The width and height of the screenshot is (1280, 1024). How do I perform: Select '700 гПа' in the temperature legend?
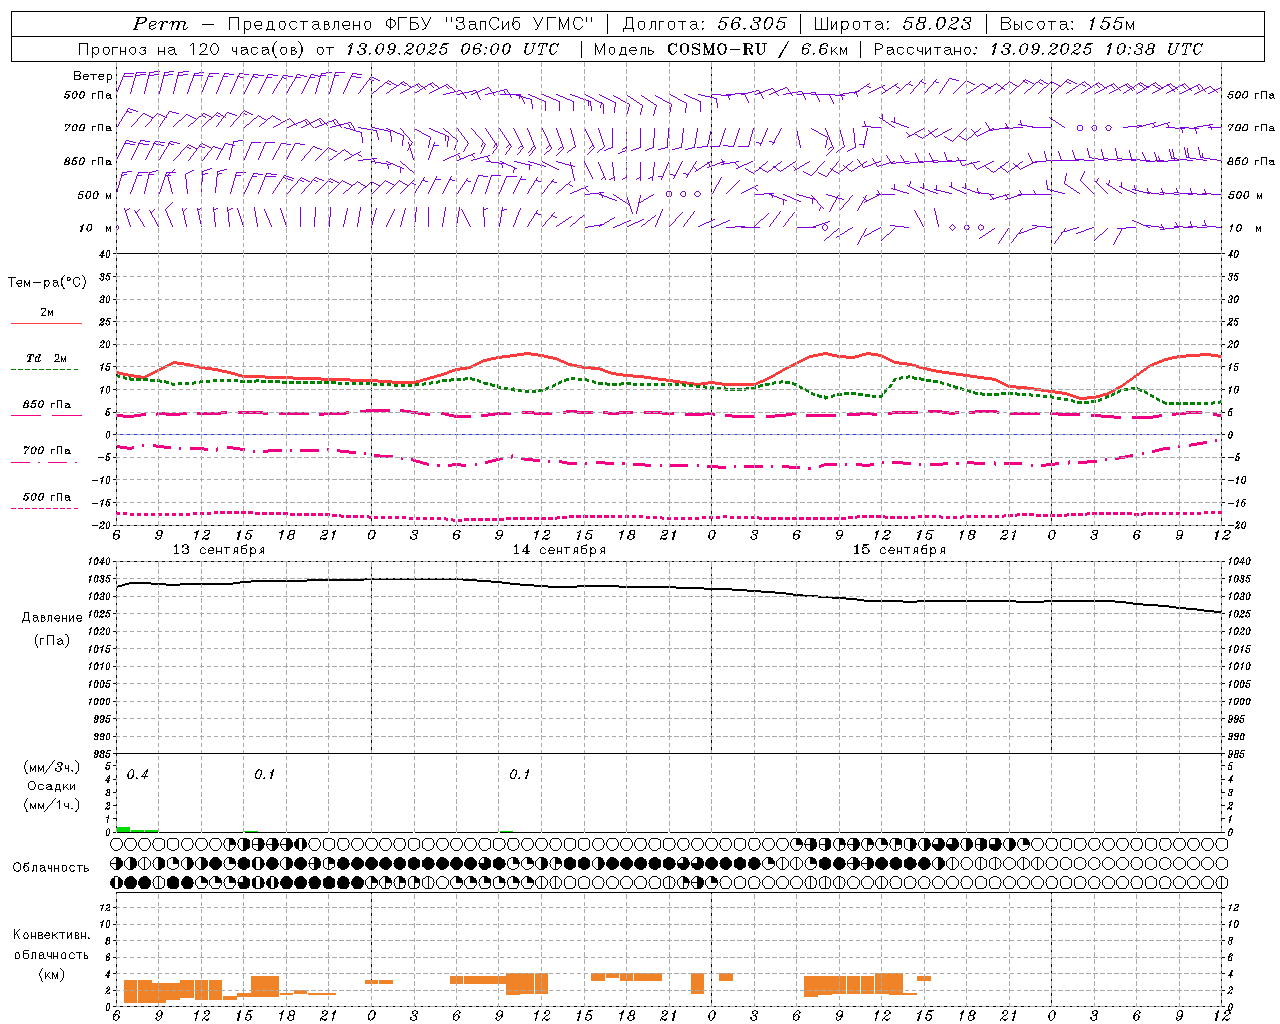pos(46,451)
